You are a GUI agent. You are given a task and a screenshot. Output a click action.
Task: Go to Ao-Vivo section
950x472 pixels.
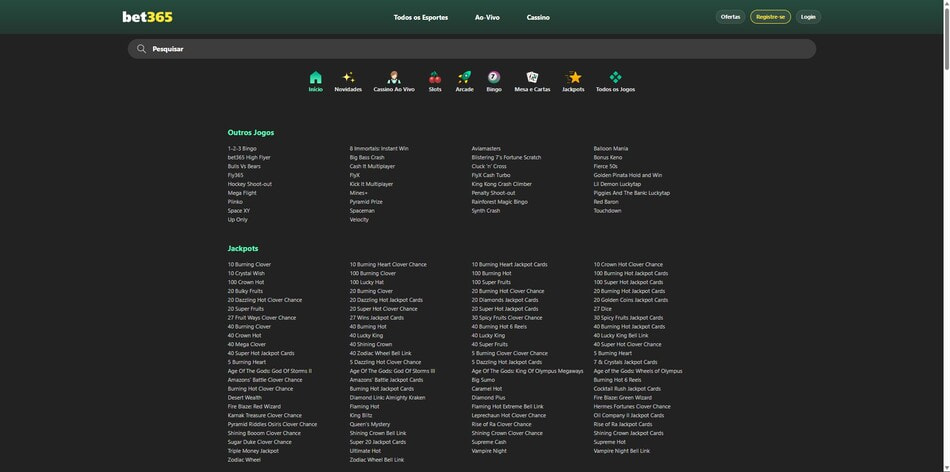(x=487, y=18)
